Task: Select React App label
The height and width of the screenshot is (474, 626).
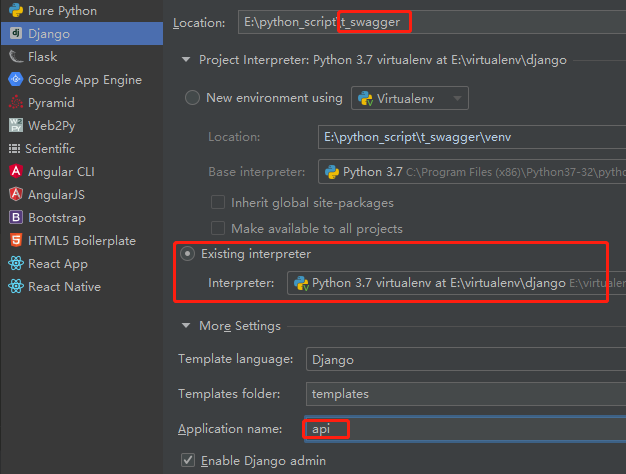Action: [x=58, y=264]
